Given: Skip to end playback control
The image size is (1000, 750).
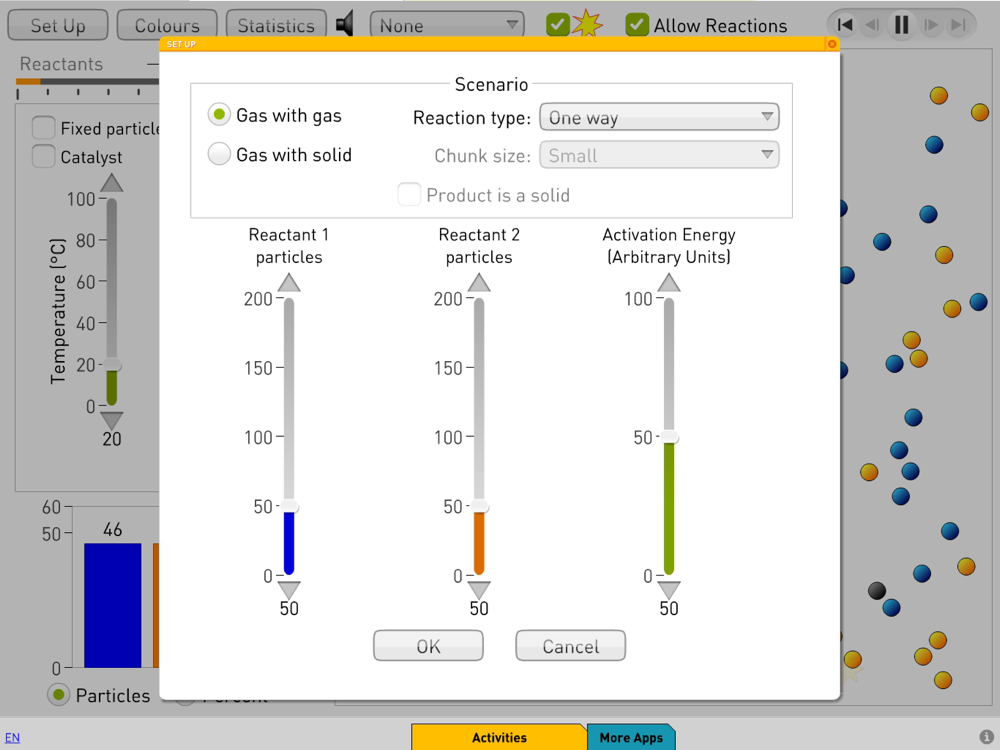Looking at the screenshot, I should [x=958, y=25].
